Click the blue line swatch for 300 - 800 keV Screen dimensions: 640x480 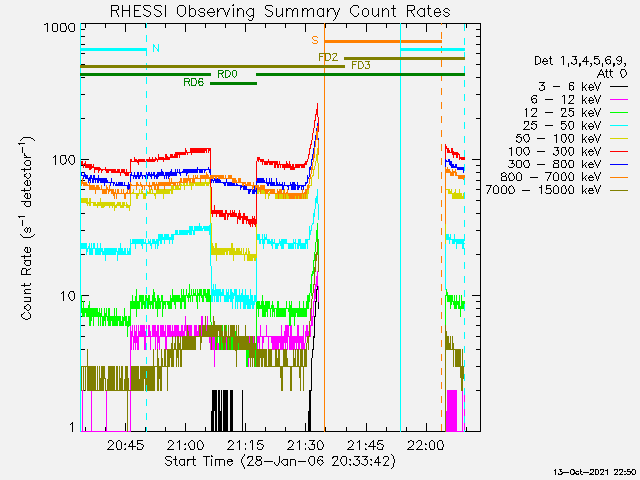619,164
